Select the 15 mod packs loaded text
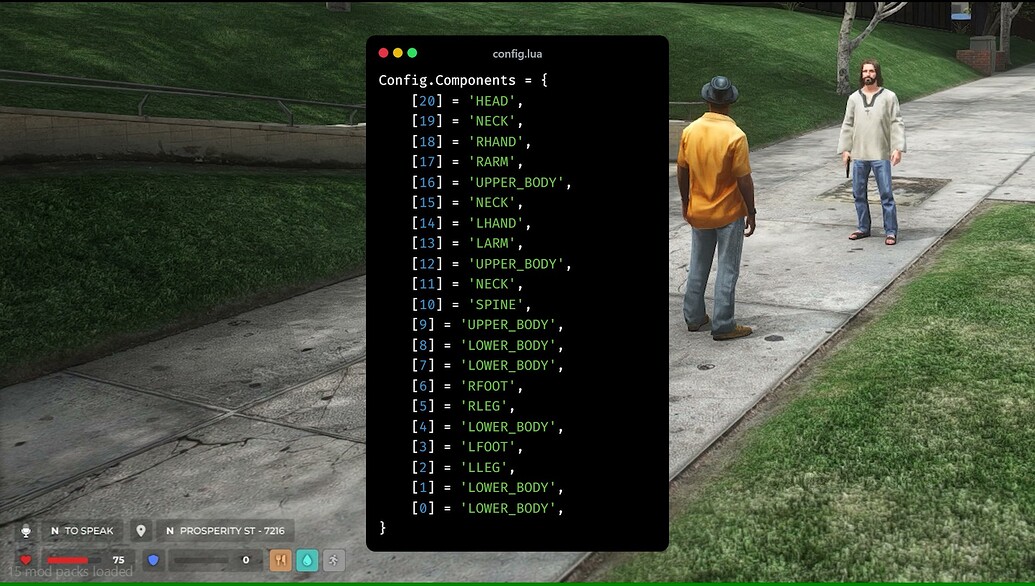 coord(69,571)
